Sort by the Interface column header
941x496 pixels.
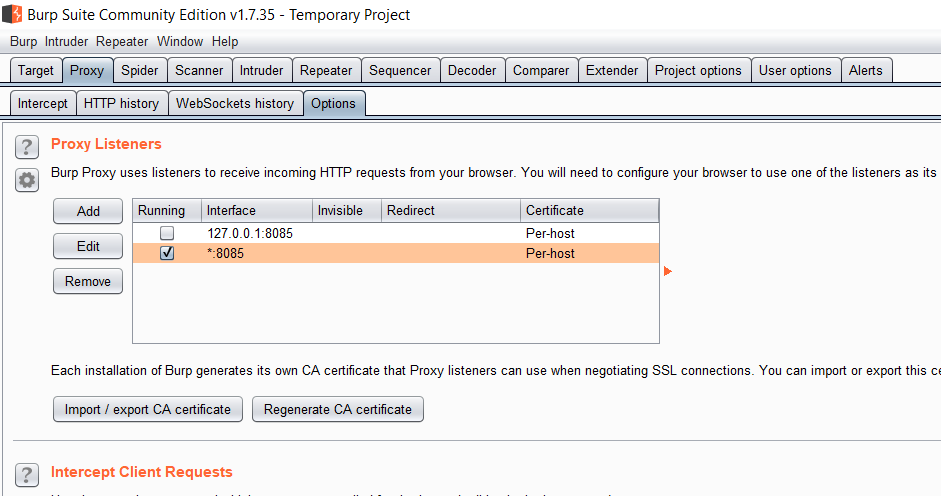(257, 211)
